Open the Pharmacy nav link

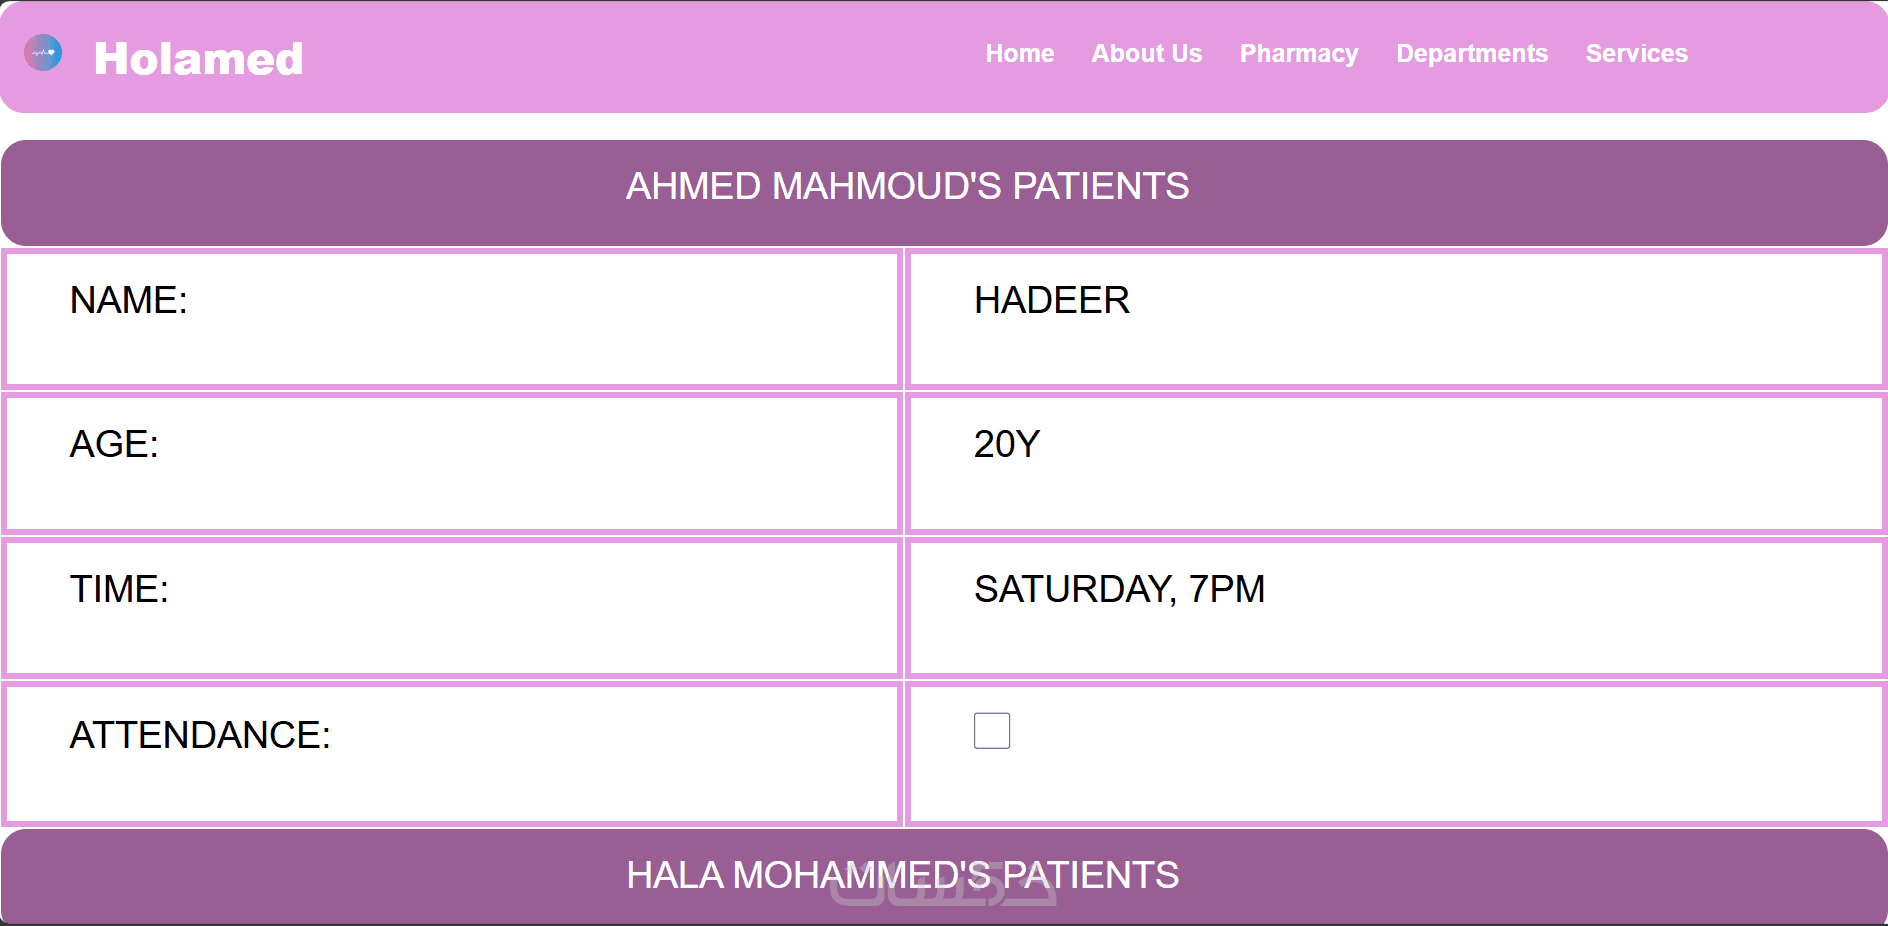(x=1298, y=54)
